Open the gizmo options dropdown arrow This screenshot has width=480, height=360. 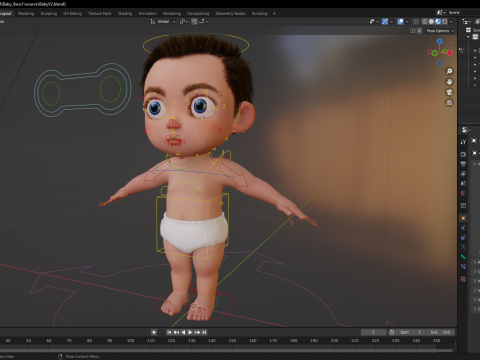click(391, 22)
